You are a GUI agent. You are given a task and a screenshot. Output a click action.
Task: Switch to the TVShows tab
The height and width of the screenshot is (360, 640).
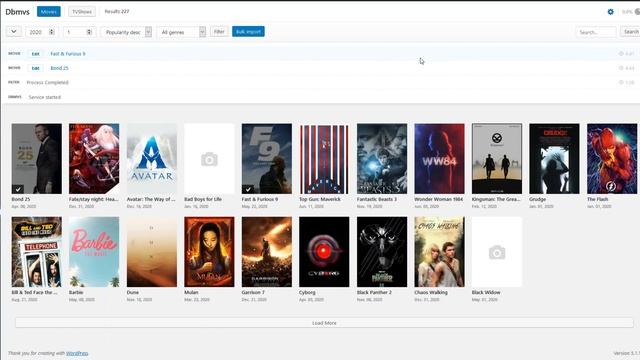[82, 11]
